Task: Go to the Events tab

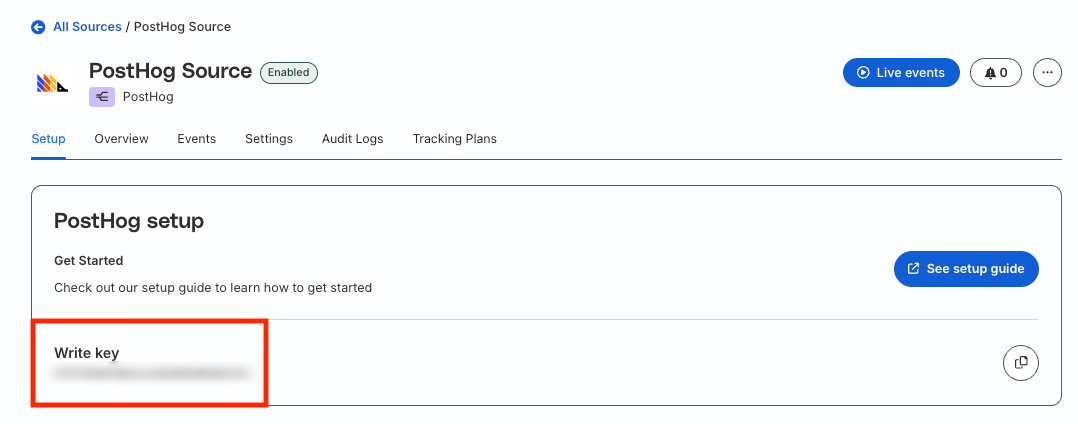Action: point(196,139)
